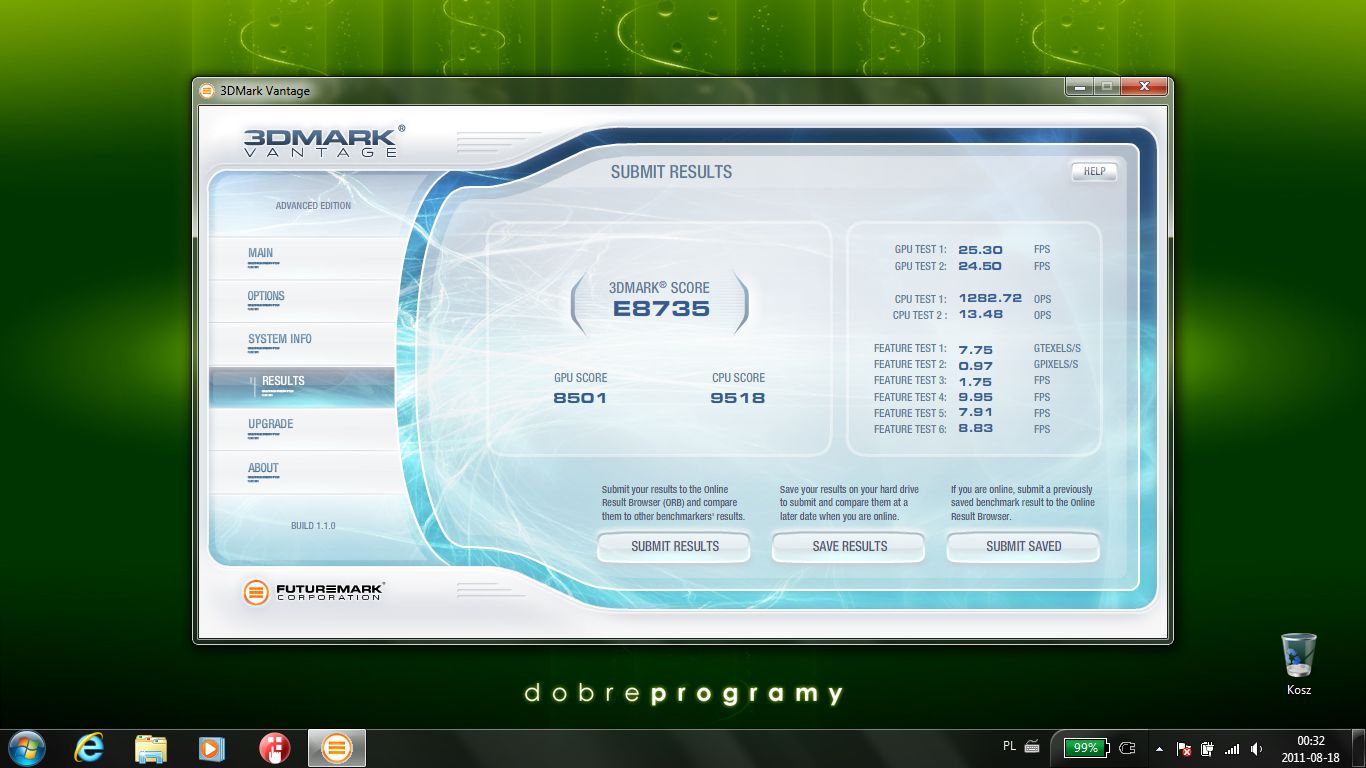1366x768 pixels.
Task: Click the volume speaker tray icon
Action: [1256, 748]
